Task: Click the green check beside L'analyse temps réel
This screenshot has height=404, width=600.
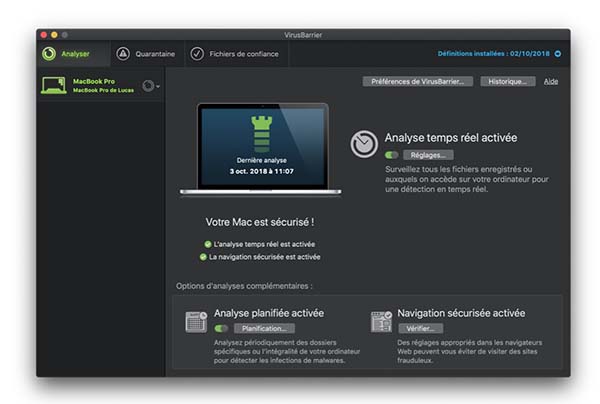Action: 208,244
